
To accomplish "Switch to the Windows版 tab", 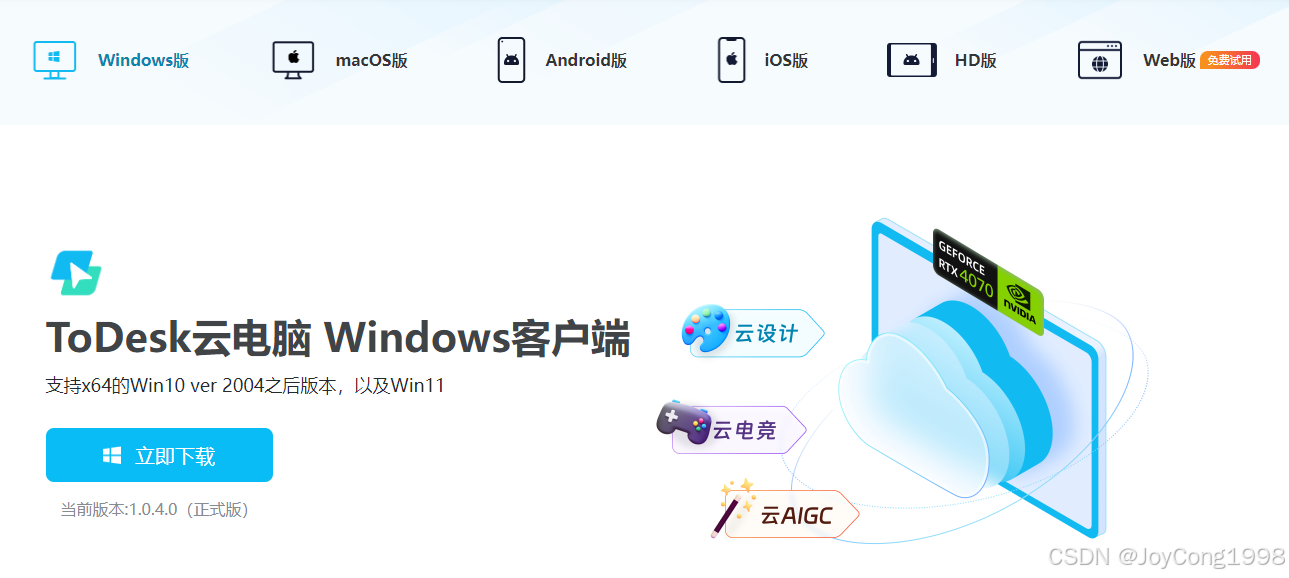I will point(143,60).
